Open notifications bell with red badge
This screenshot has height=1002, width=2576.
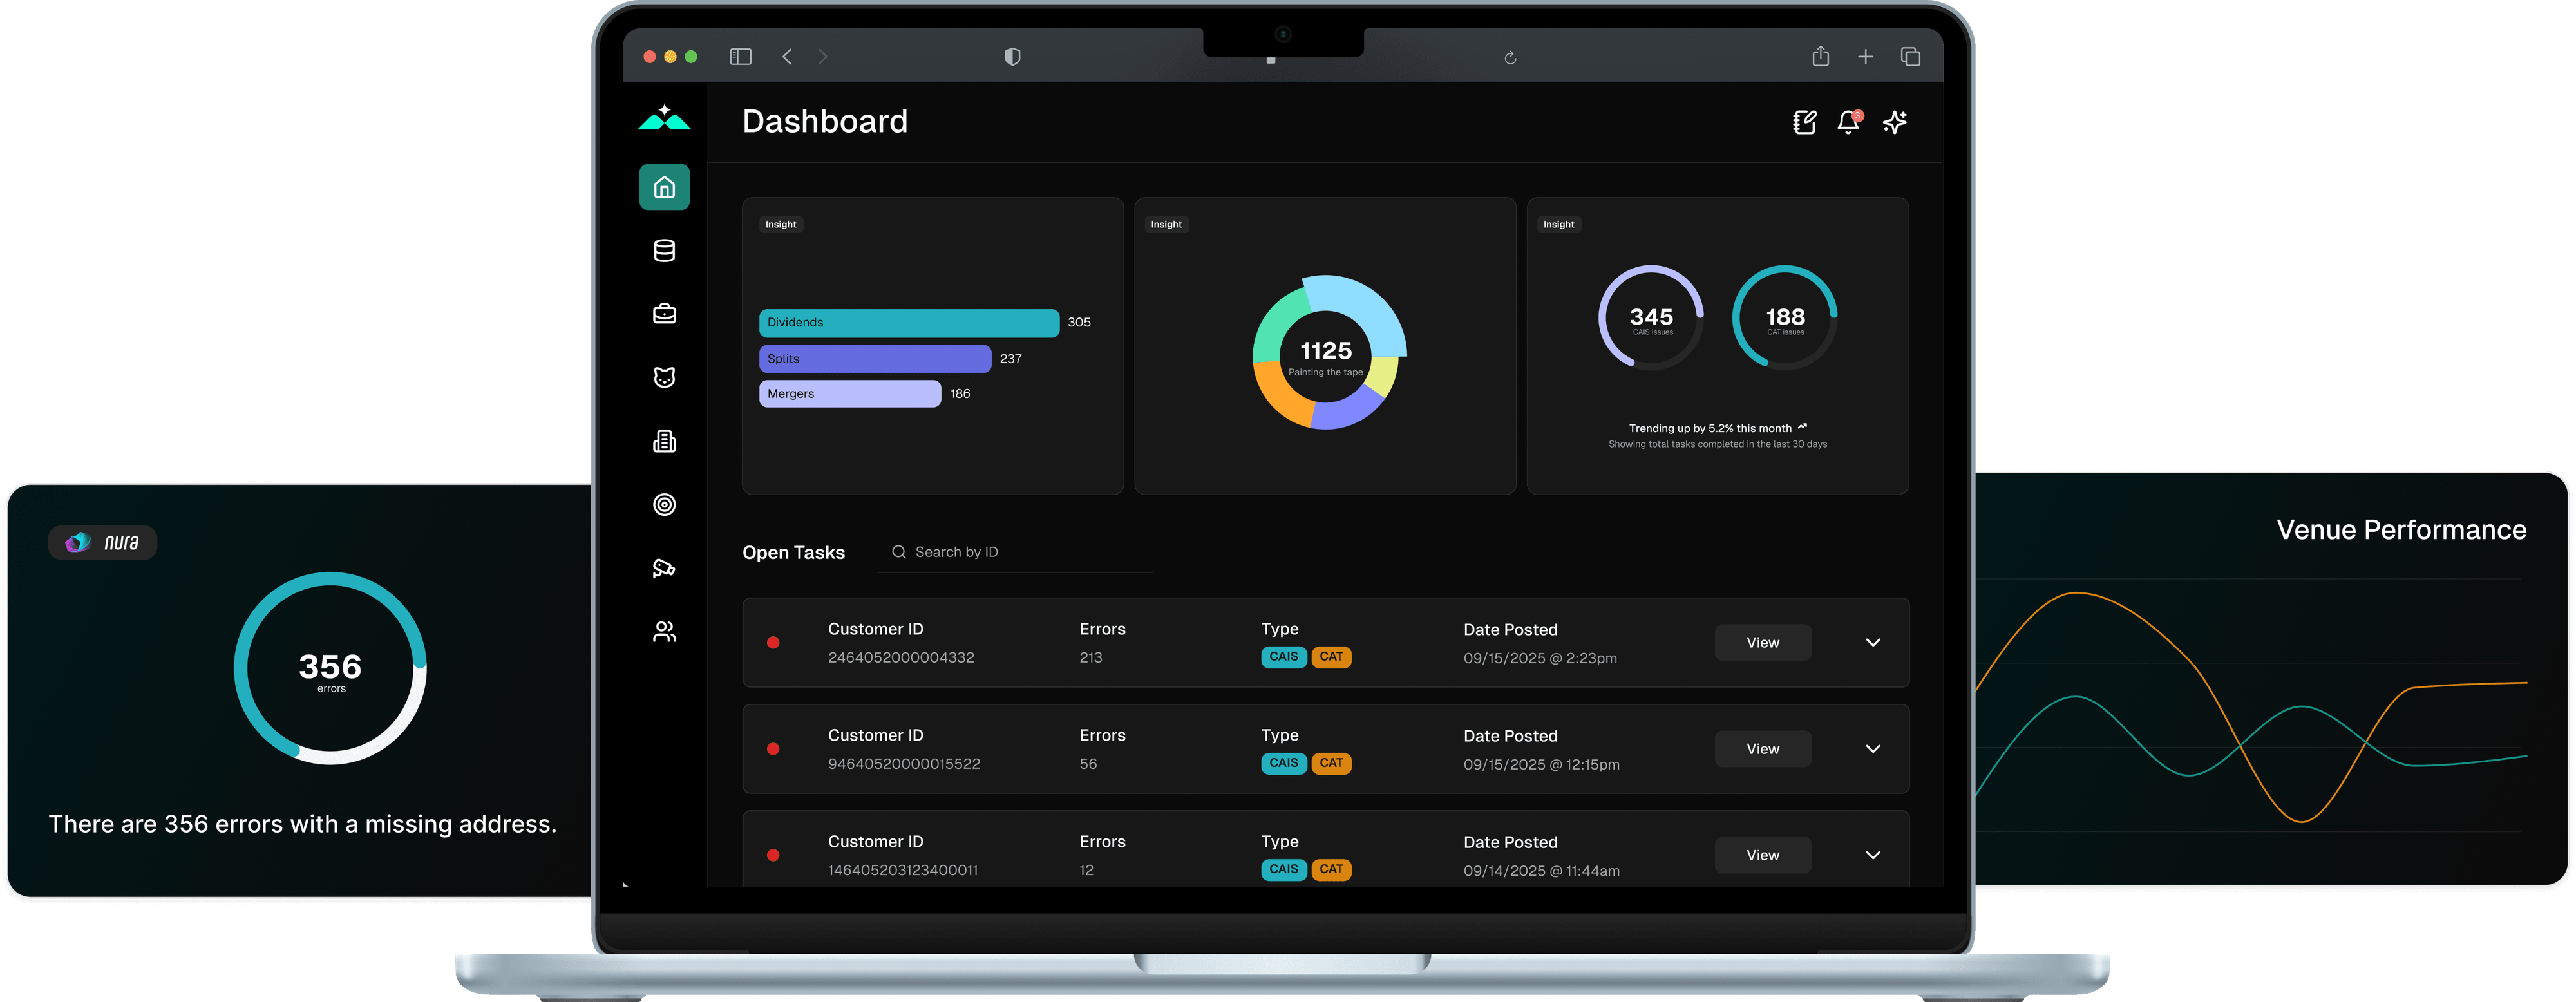point(1848,122)
